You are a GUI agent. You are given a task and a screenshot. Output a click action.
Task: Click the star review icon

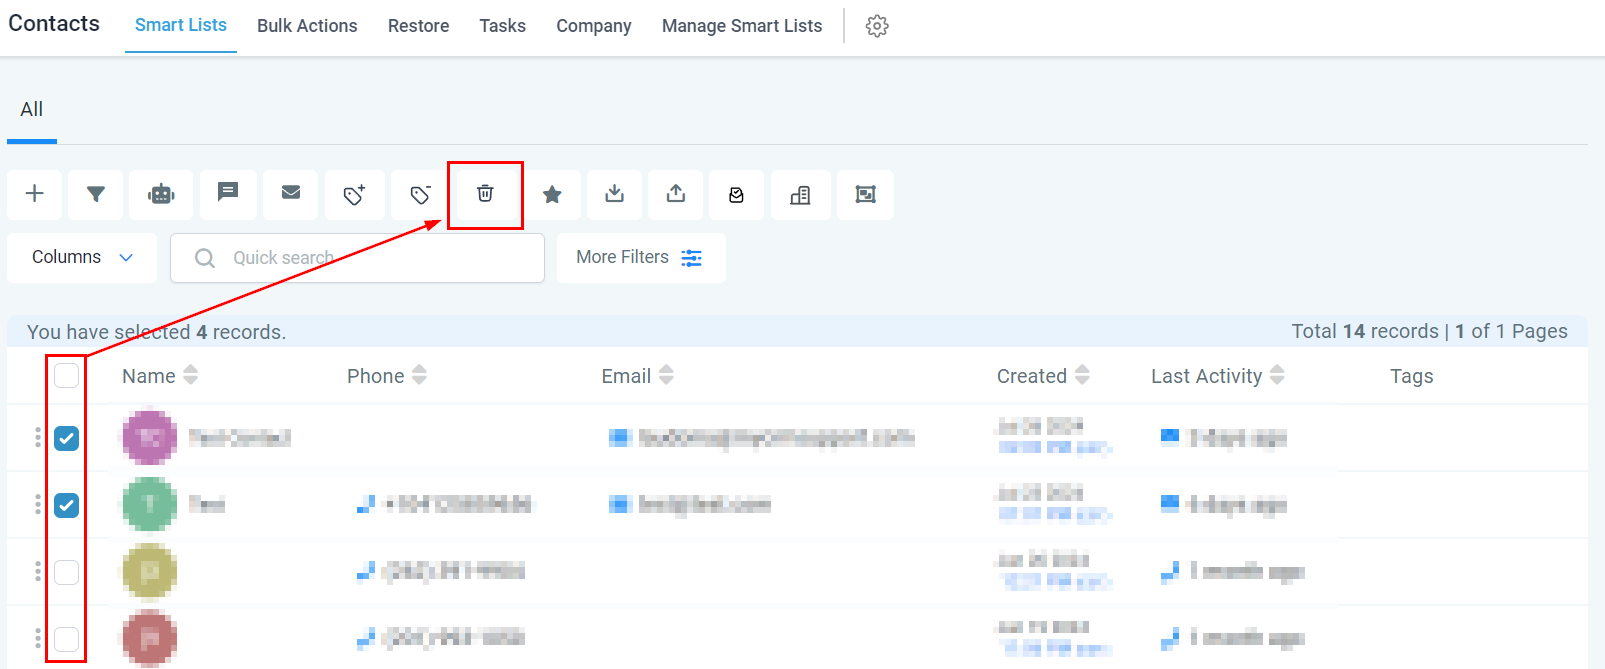pyautogui.click(x=552, y=194)
